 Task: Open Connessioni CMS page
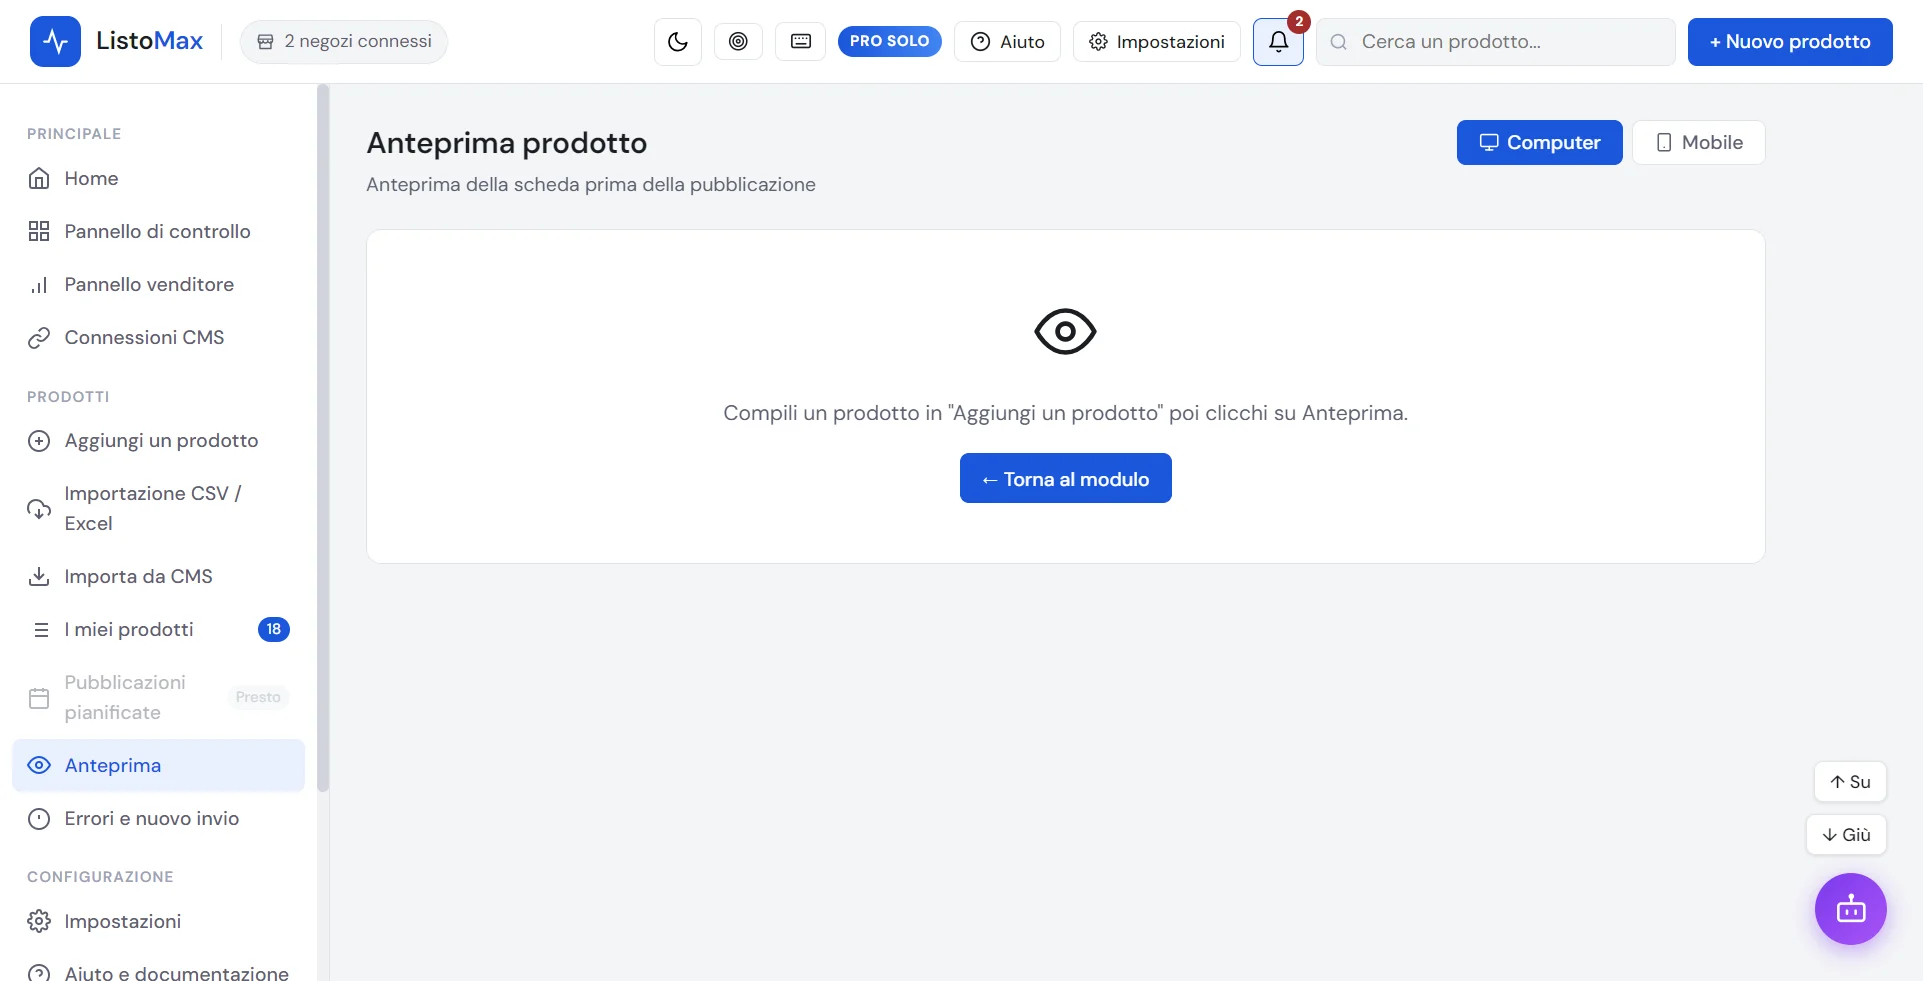(x=158, y=337)
